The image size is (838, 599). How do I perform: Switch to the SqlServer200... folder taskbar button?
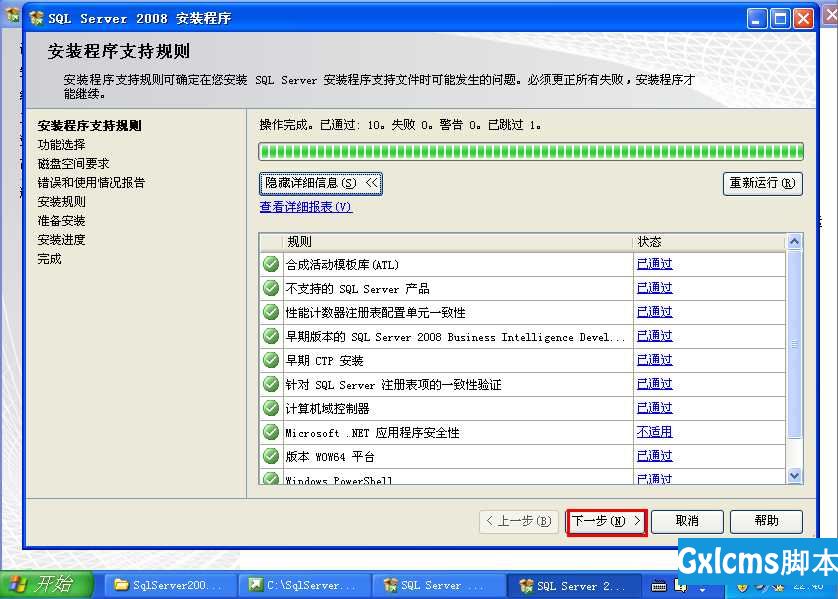(x=170, y=586)
